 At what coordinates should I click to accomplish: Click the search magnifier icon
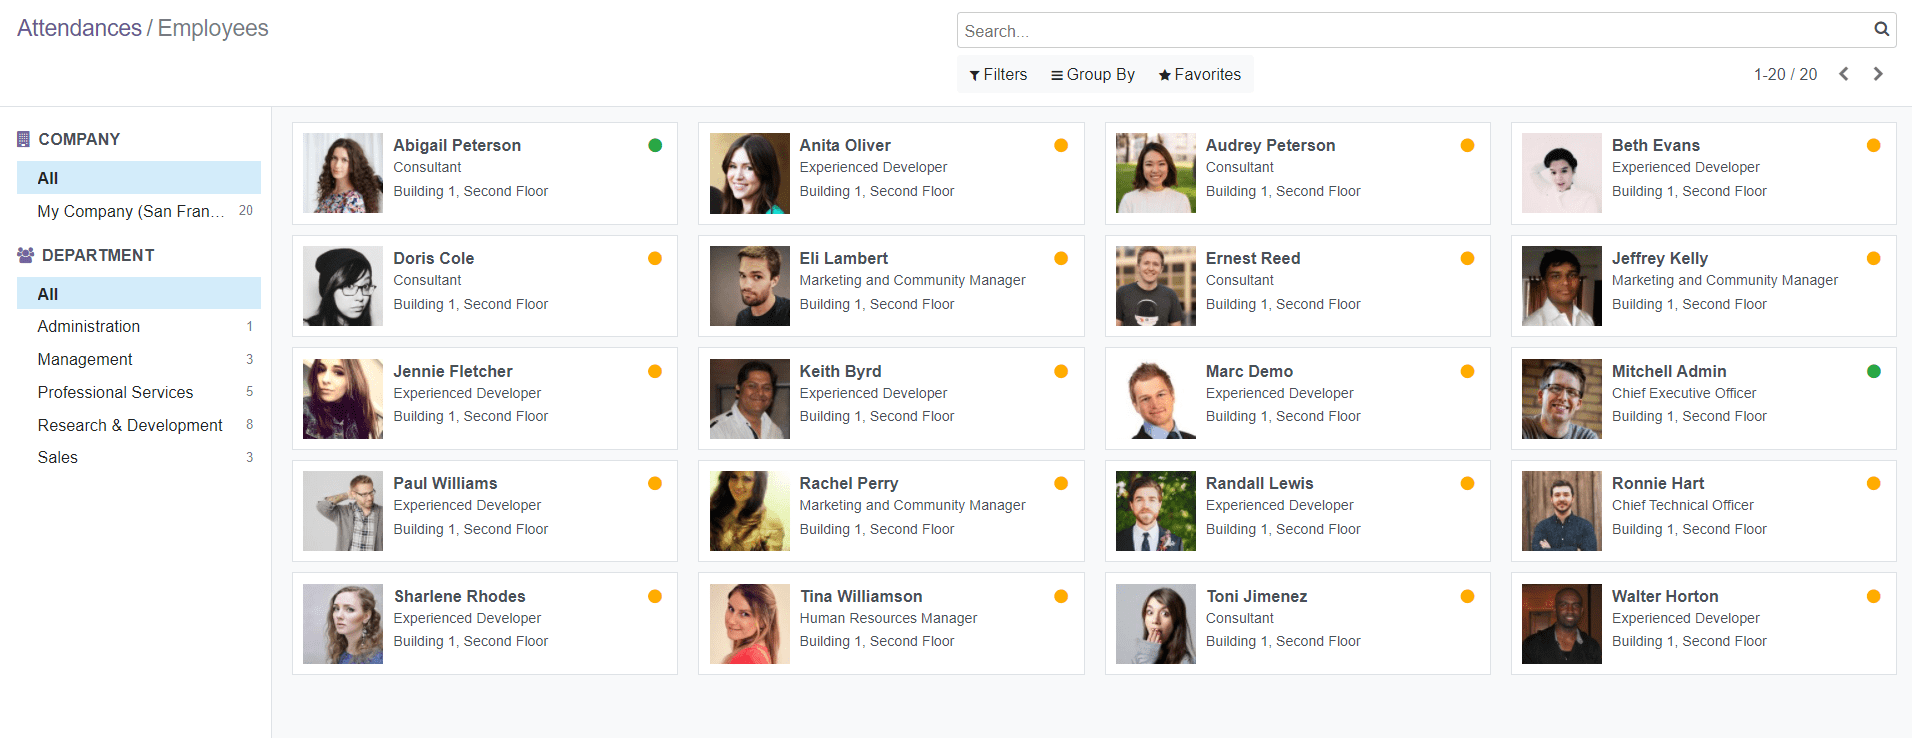[1880, 30]
